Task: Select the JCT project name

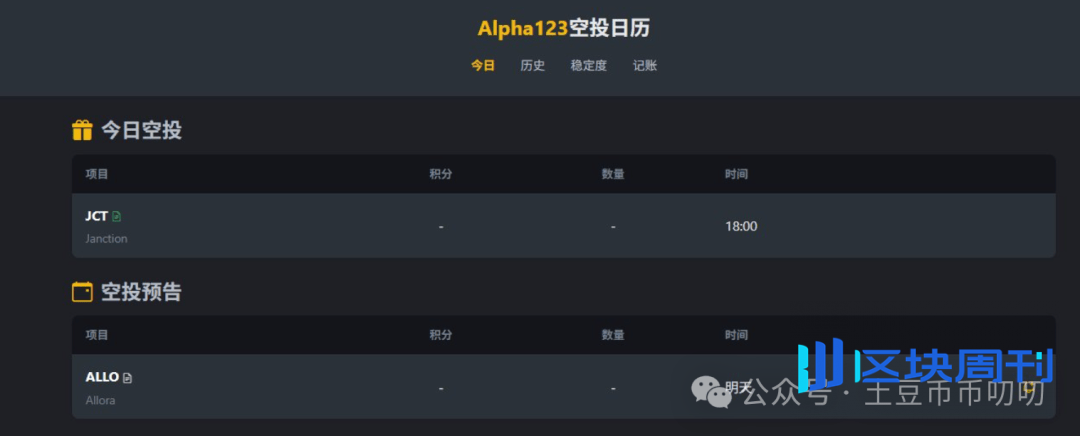Action: pyautogui.click(x=96, y=216)
